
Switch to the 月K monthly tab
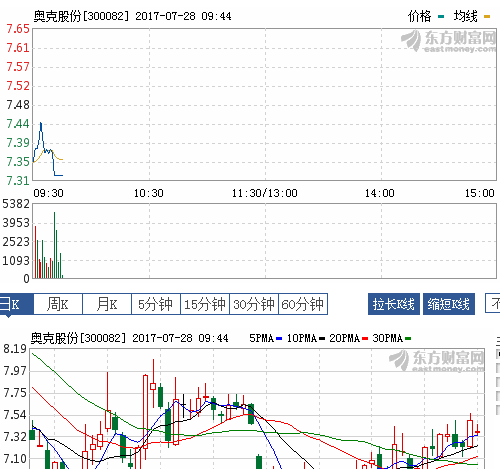pyautogui.click(x=107, y=304)
